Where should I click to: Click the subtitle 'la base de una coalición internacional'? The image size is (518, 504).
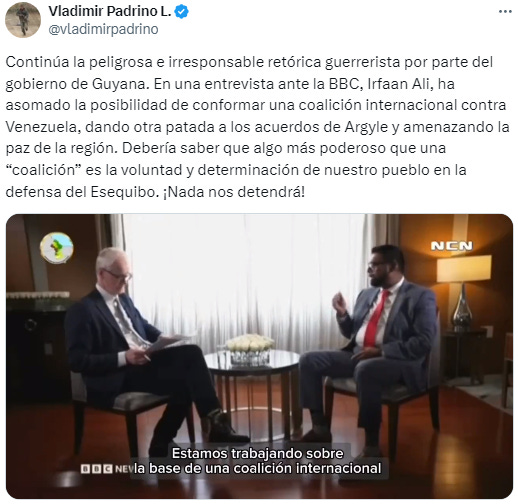click(258, 468)
